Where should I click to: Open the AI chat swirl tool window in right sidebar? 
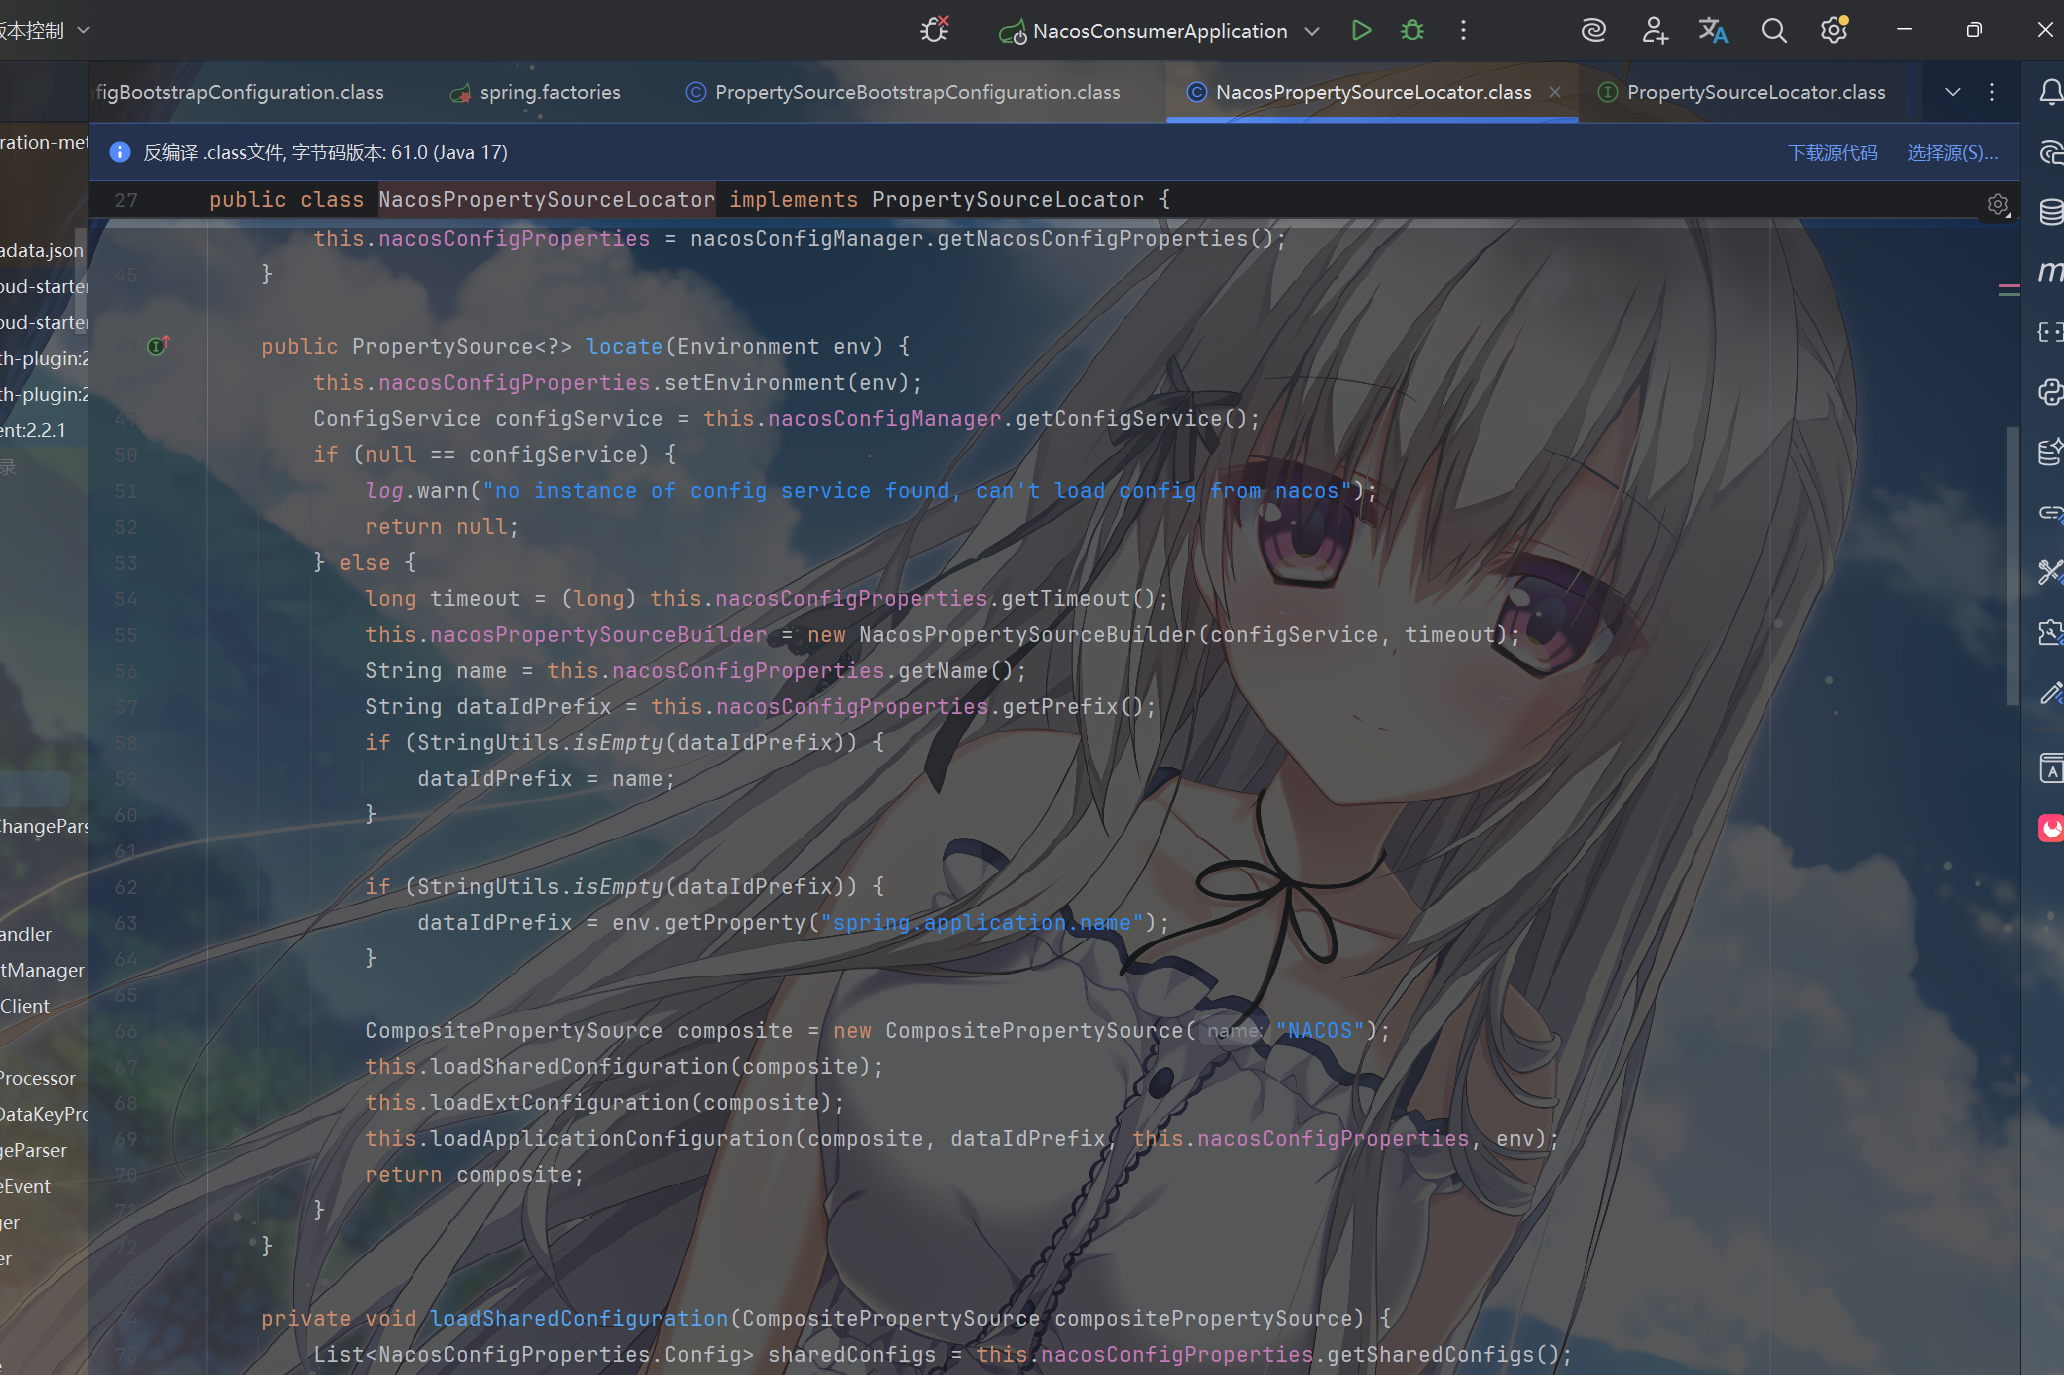2050,152
